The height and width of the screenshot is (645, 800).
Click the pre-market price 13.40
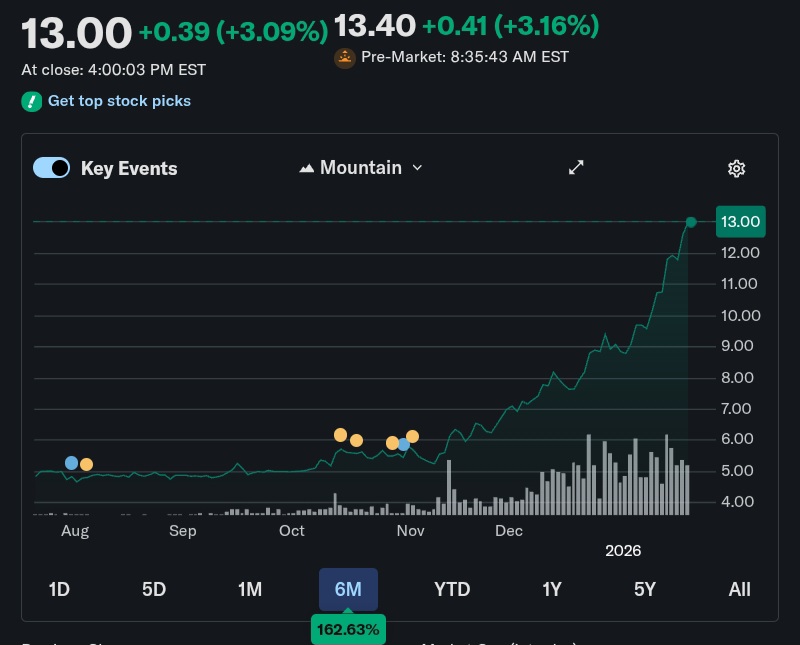point(375,26)
